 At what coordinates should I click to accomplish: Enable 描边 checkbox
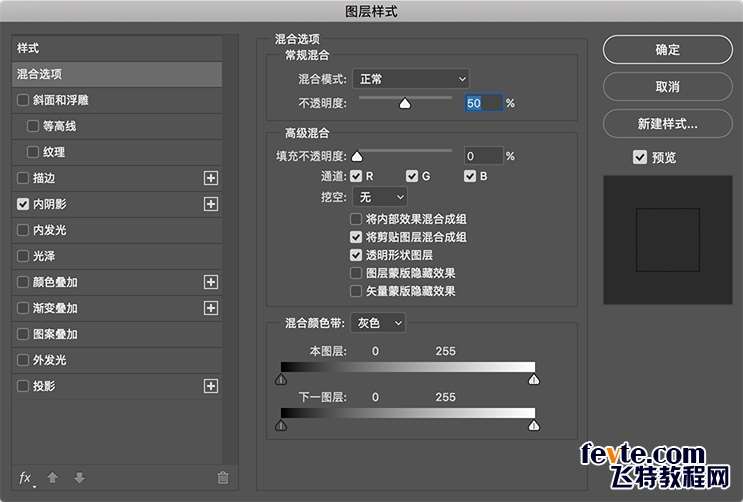tap(23, 178)
